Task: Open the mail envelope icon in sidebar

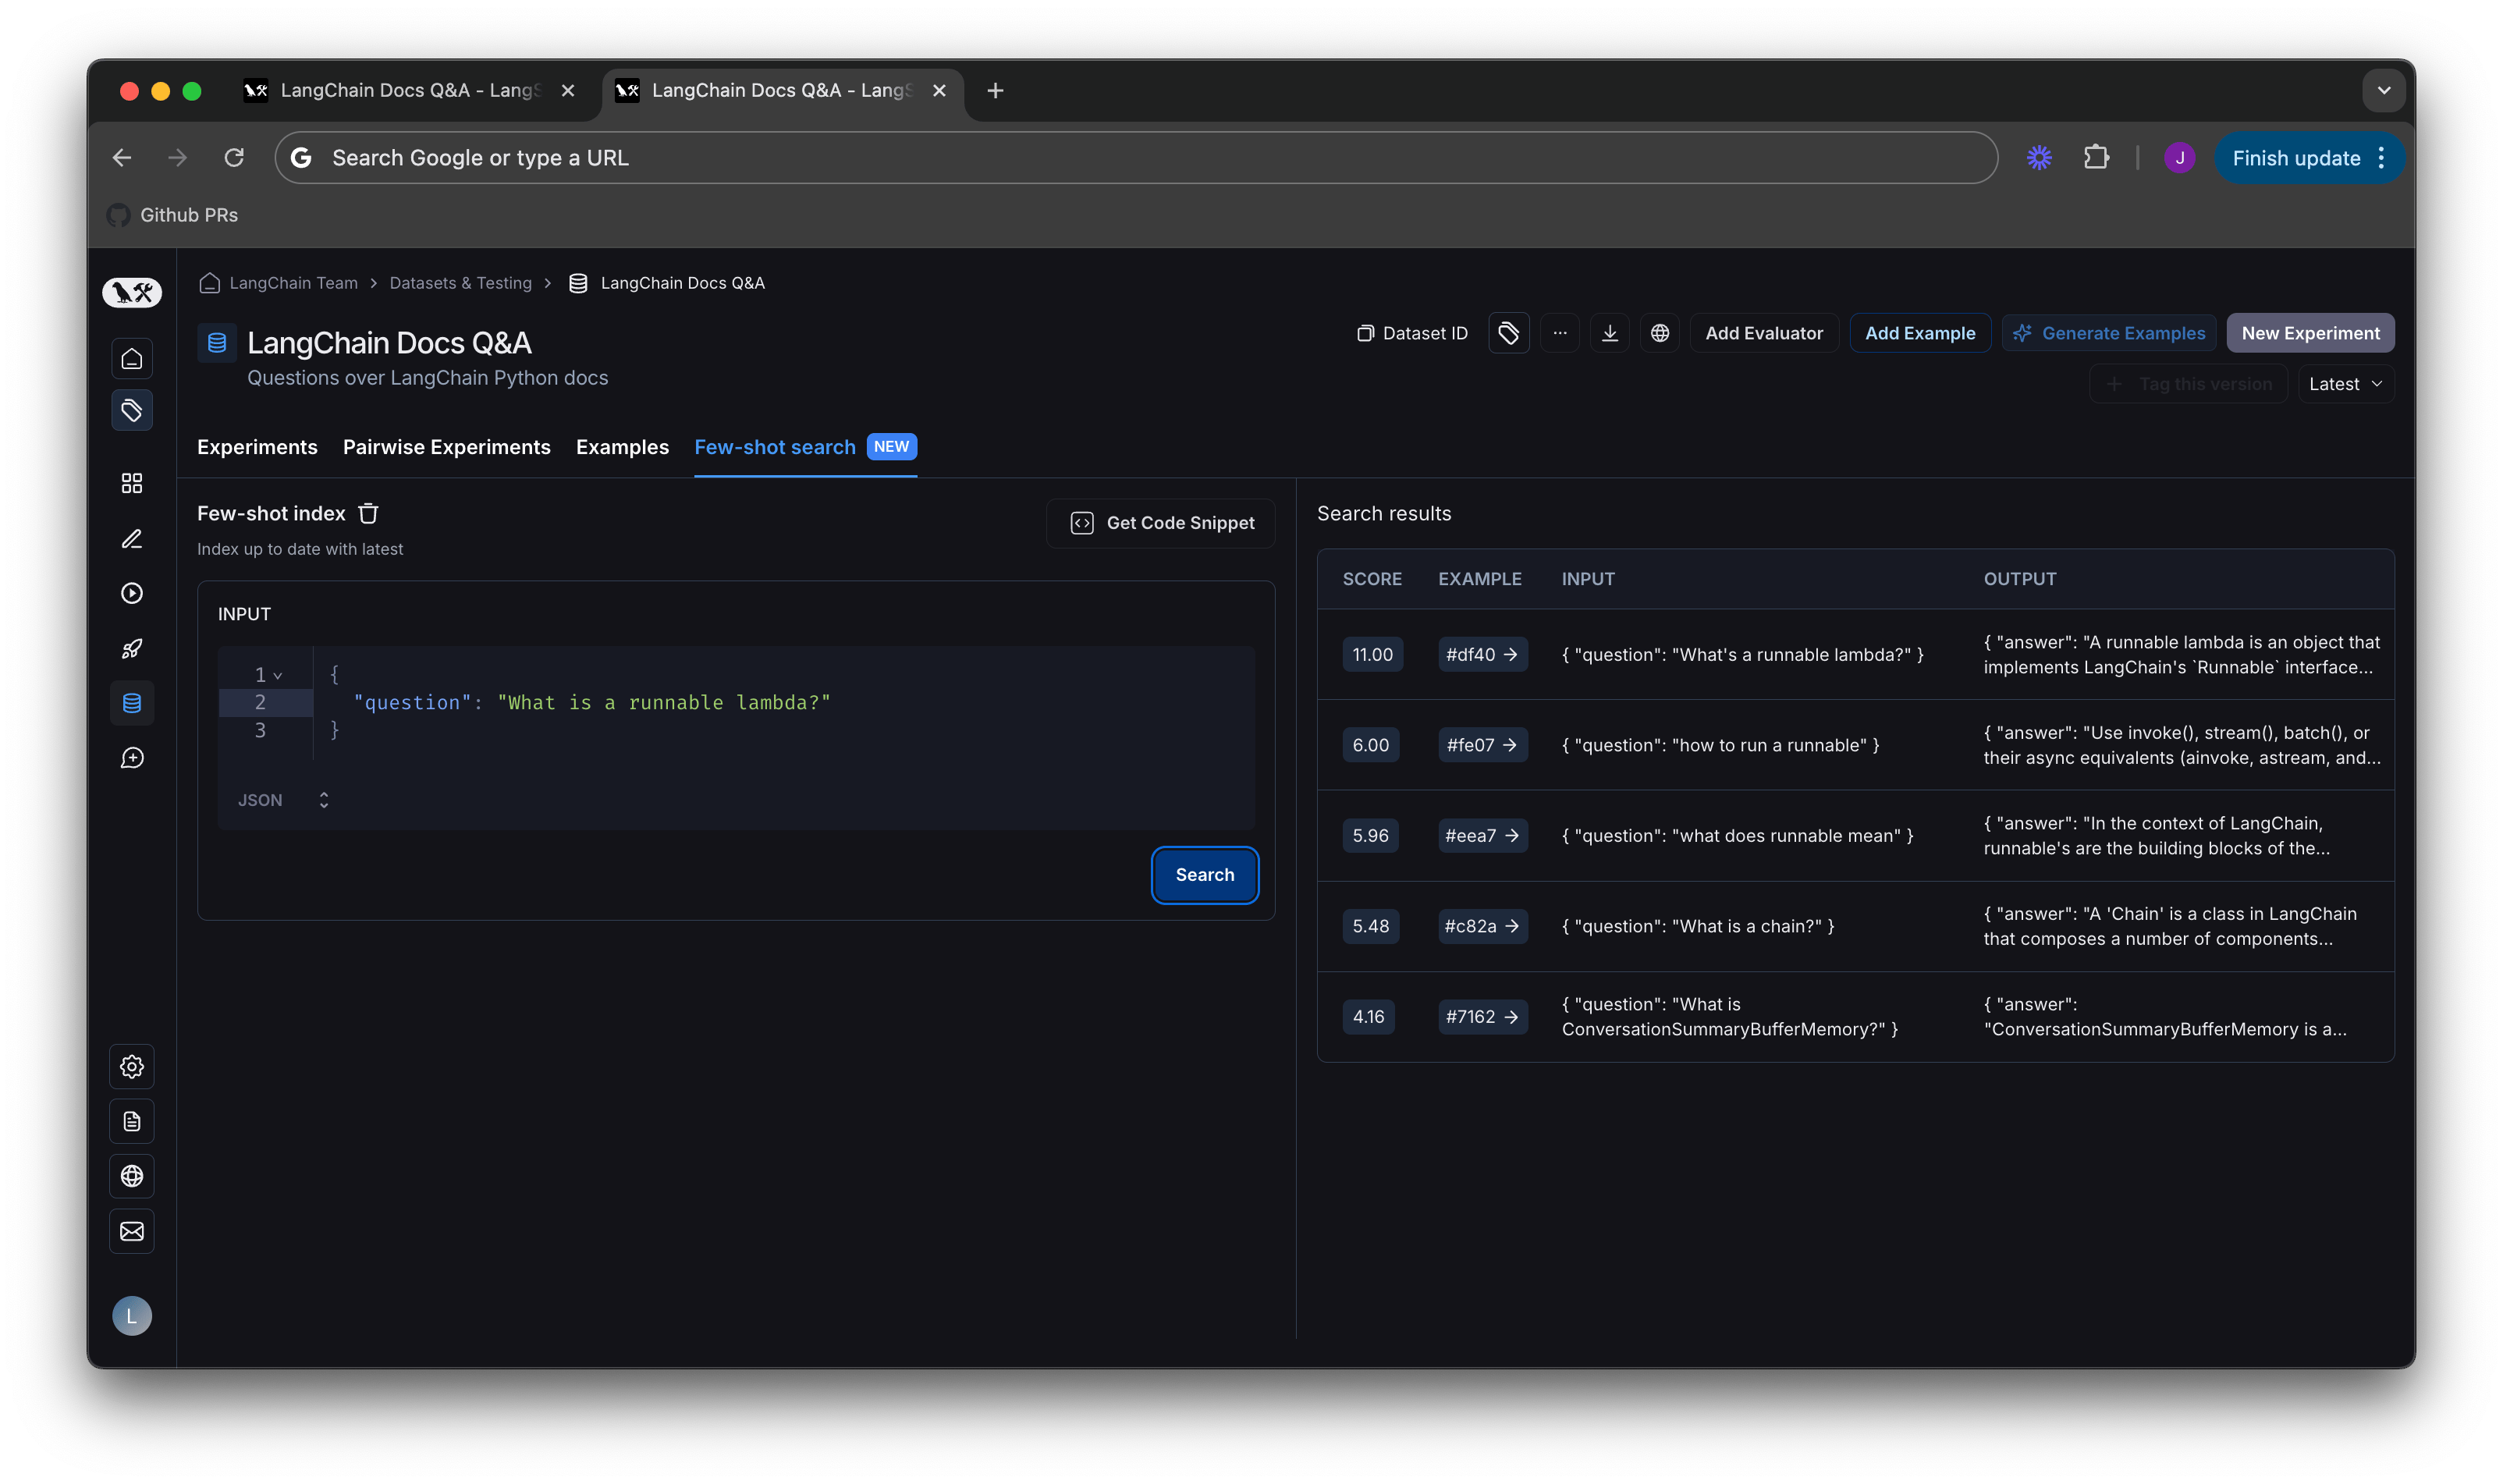Action: (132, 1231)
